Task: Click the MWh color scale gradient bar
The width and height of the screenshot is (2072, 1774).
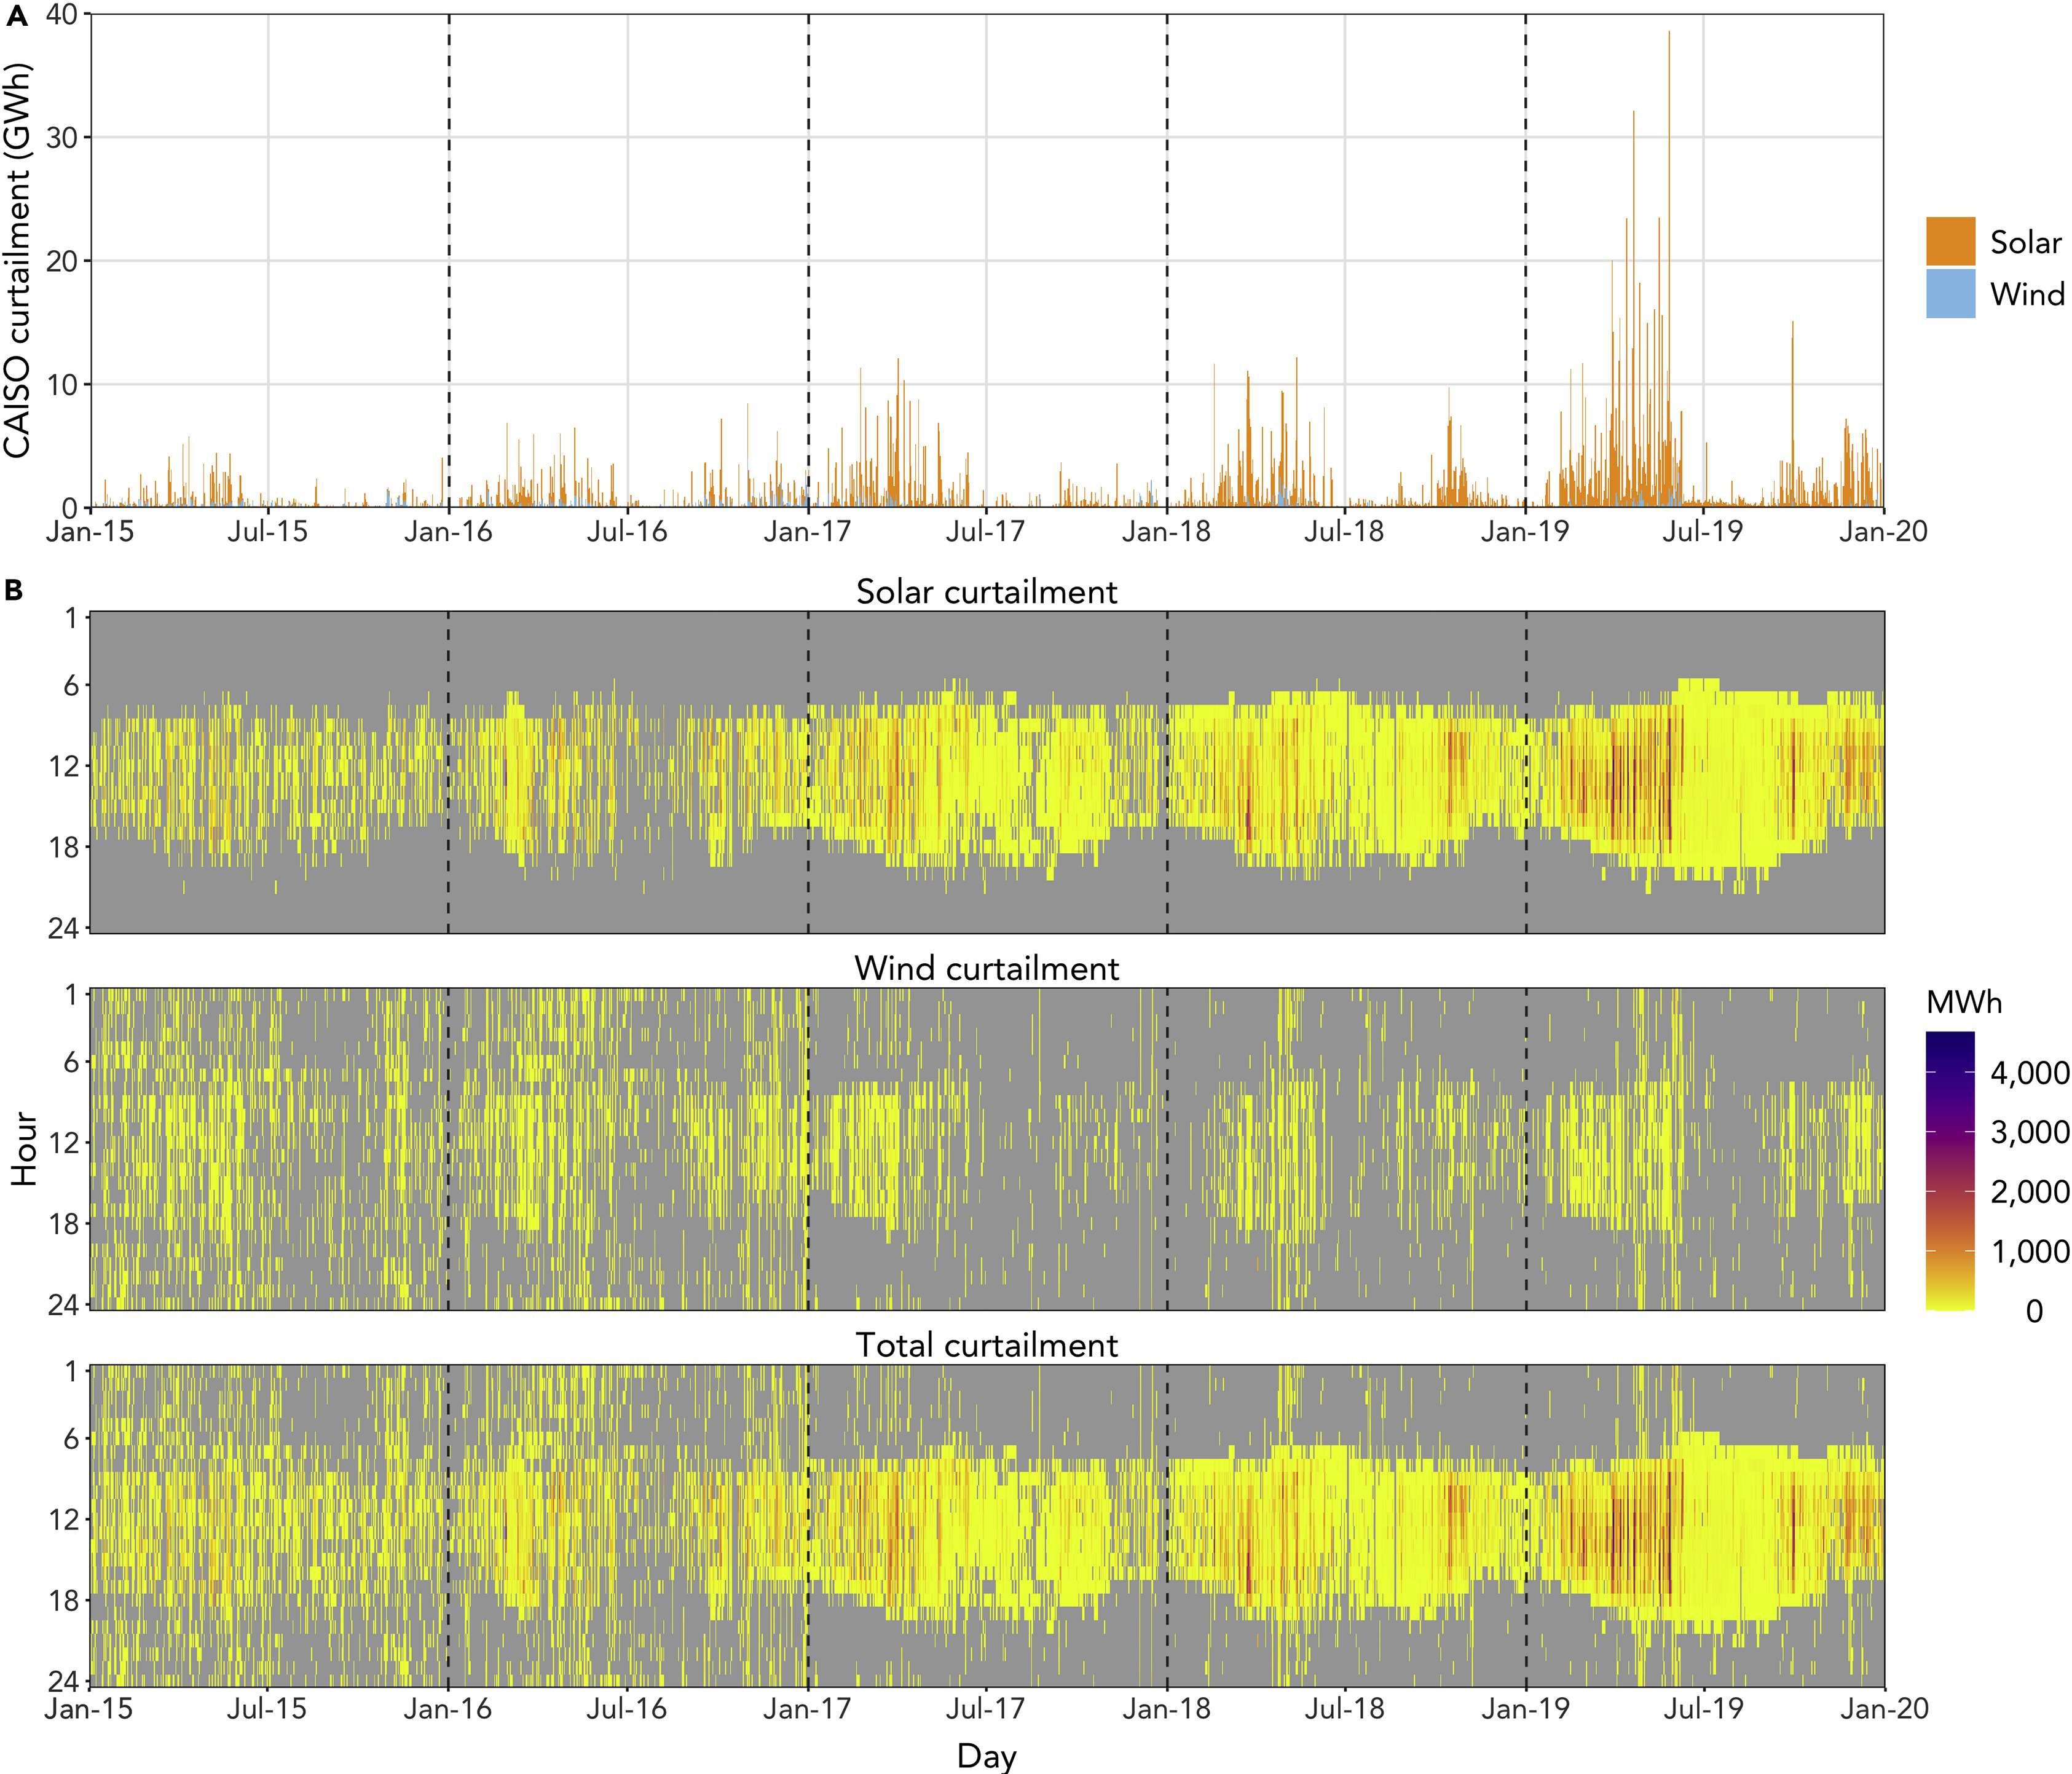Action: coord(1950,1170)
